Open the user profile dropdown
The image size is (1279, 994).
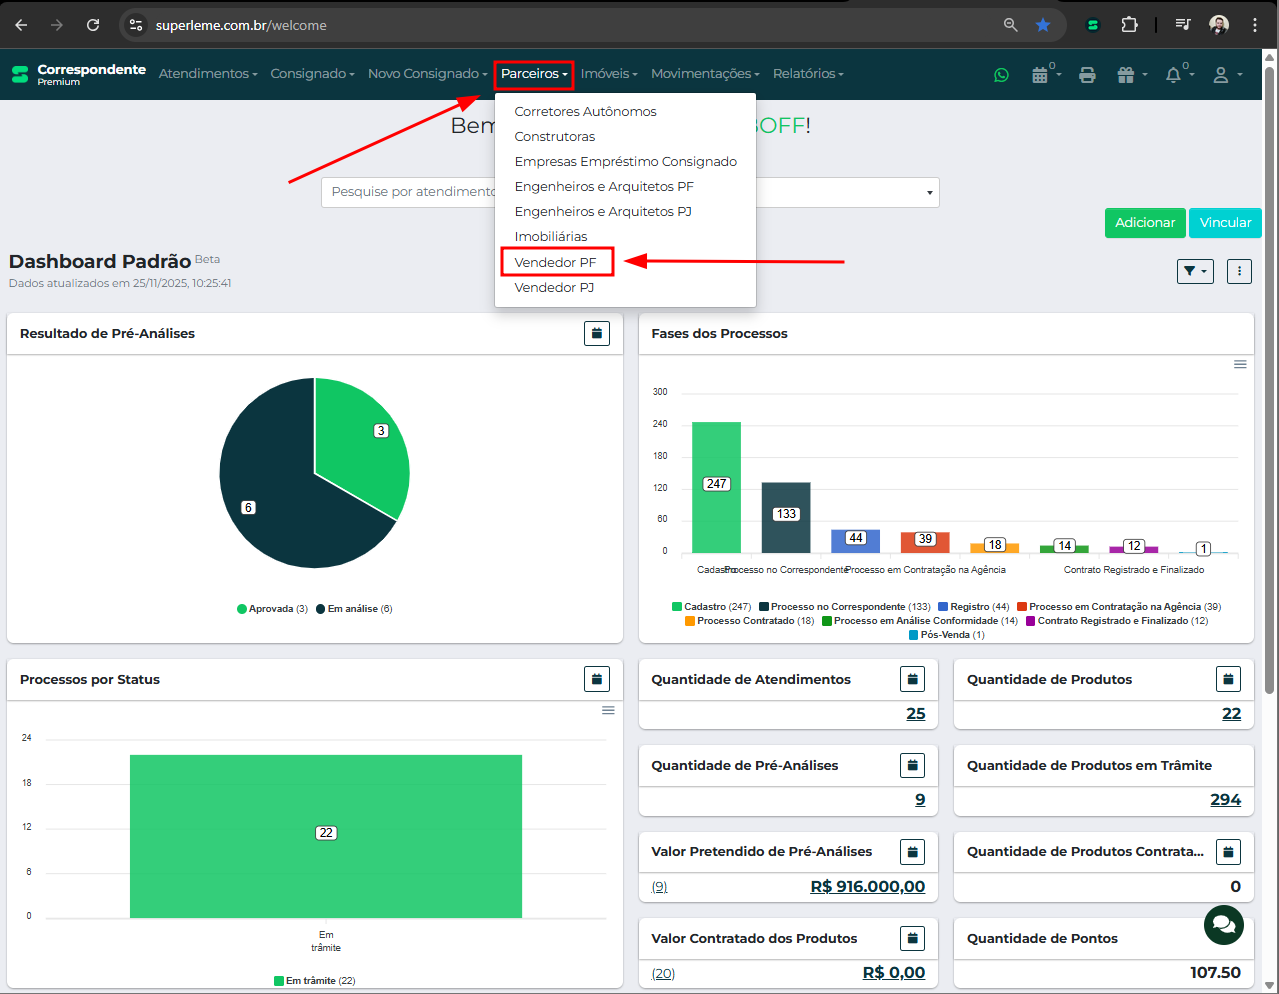coord(1226,75)
